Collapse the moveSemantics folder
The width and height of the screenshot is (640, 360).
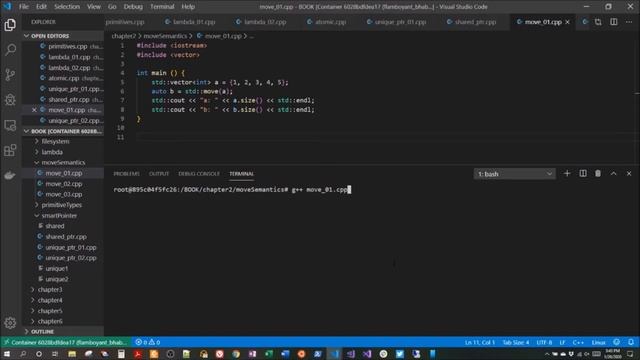point(63,162)
